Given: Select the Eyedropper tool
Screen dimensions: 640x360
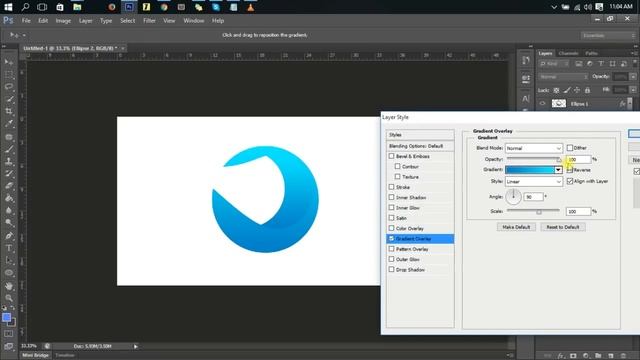Looking at the screenshot, I should click(x=9, y=124).
